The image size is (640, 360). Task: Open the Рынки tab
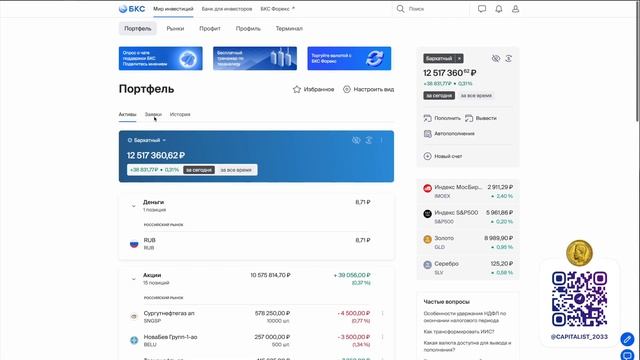175,29
